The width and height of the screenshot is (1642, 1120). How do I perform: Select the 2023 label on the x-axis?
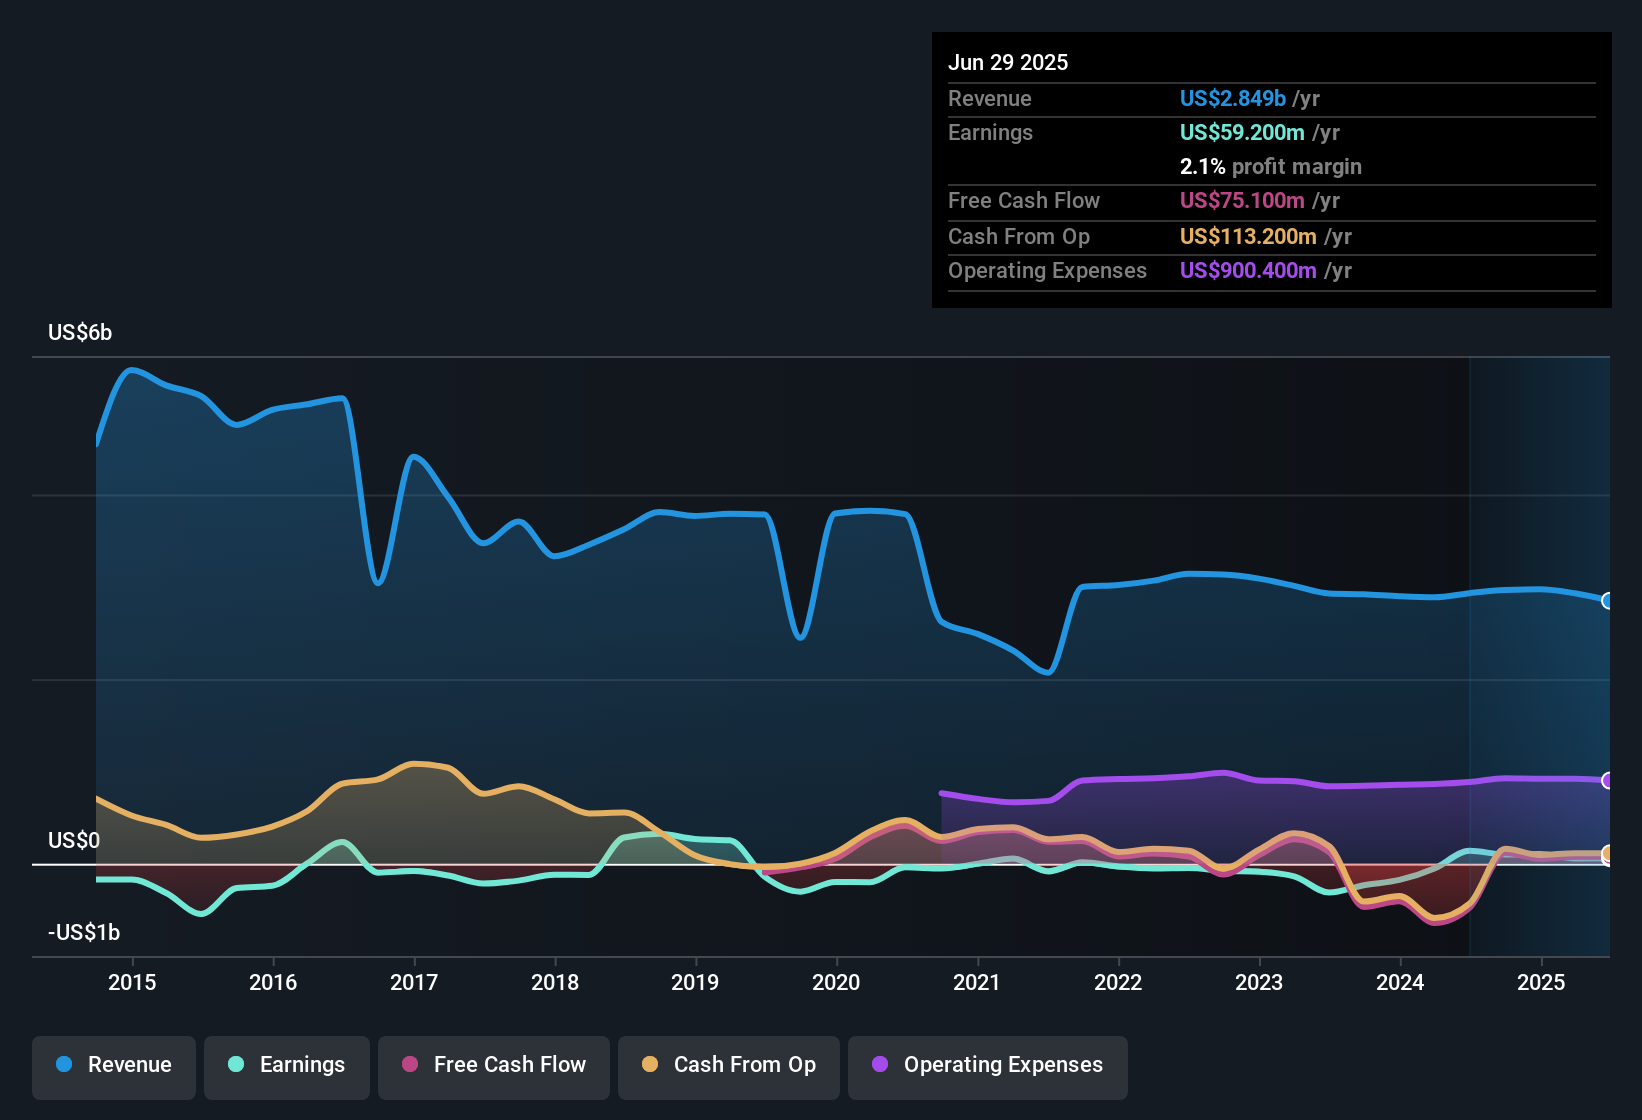1259,982
